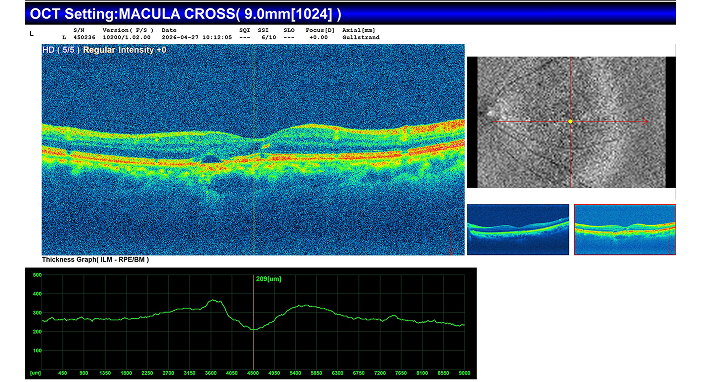Click the 'SSI' value 6/10
Image resolution: width=701 pixels, height=382 pixels.
coord(269,38)
